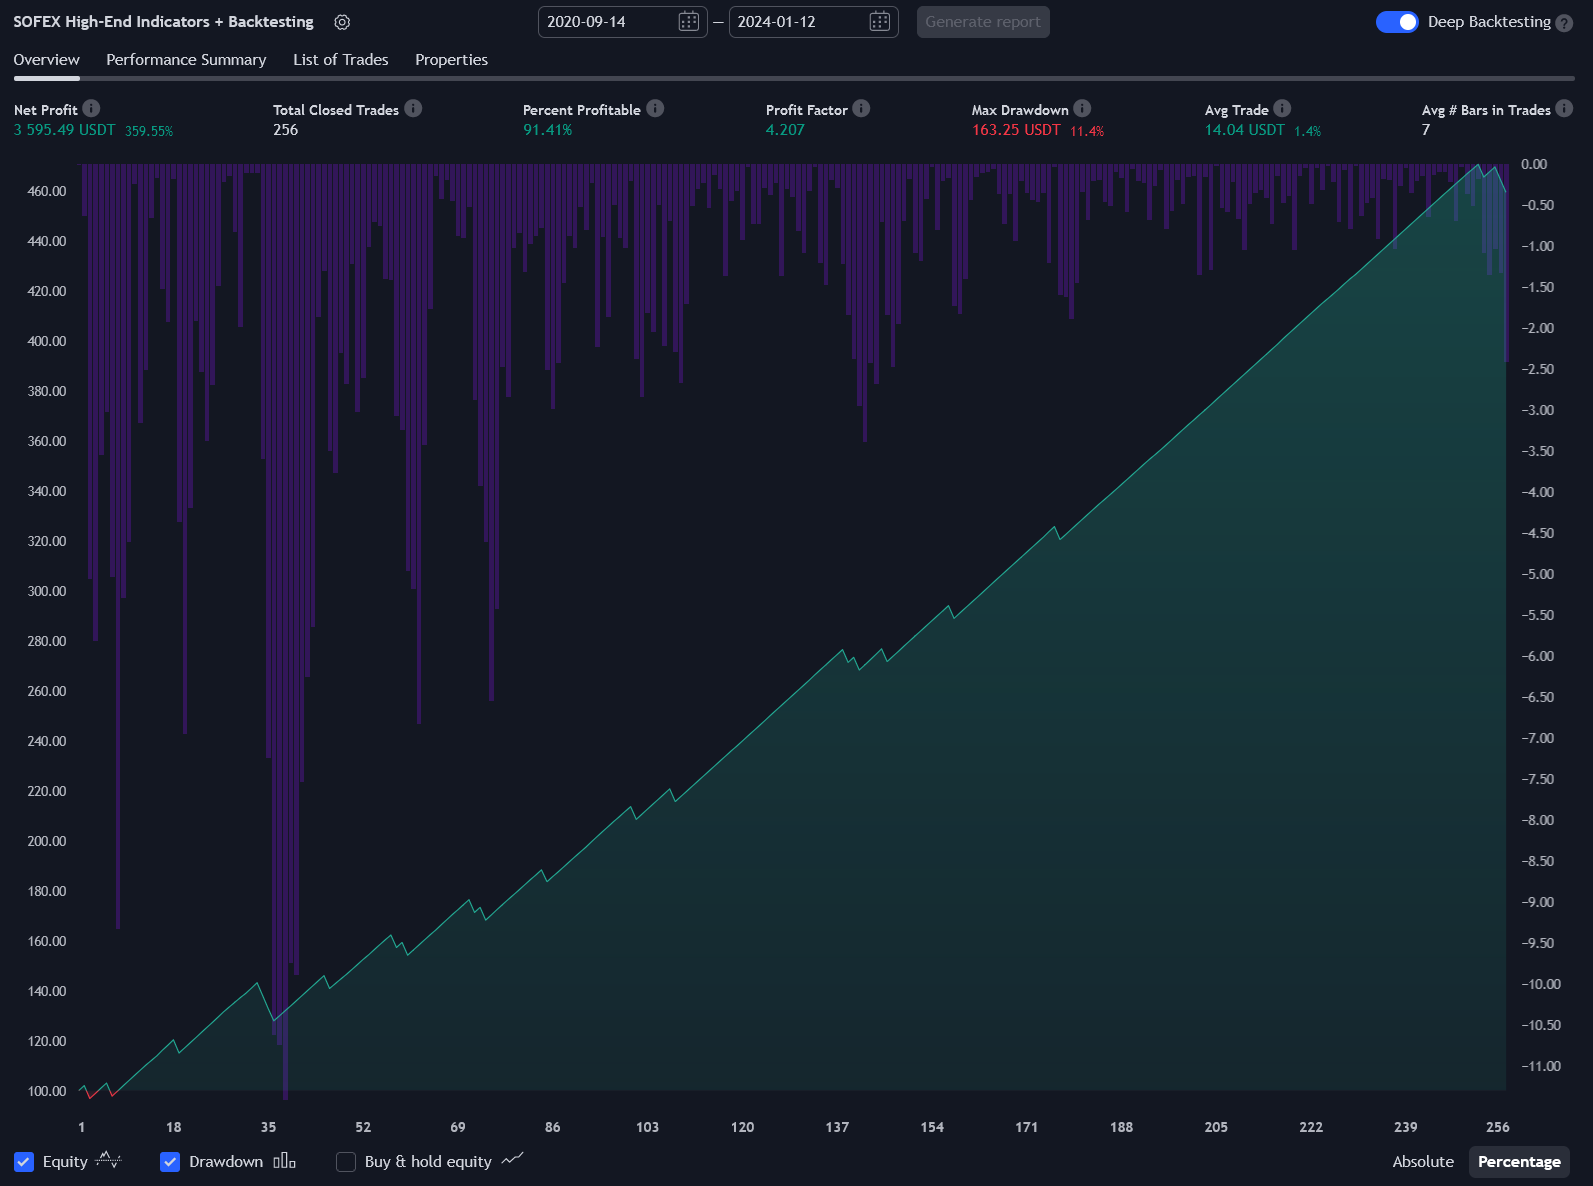Screen dimensions: 1593x1186
Task: Switch chart scale to Absolute
Action: click(x=1422, y=1161)
